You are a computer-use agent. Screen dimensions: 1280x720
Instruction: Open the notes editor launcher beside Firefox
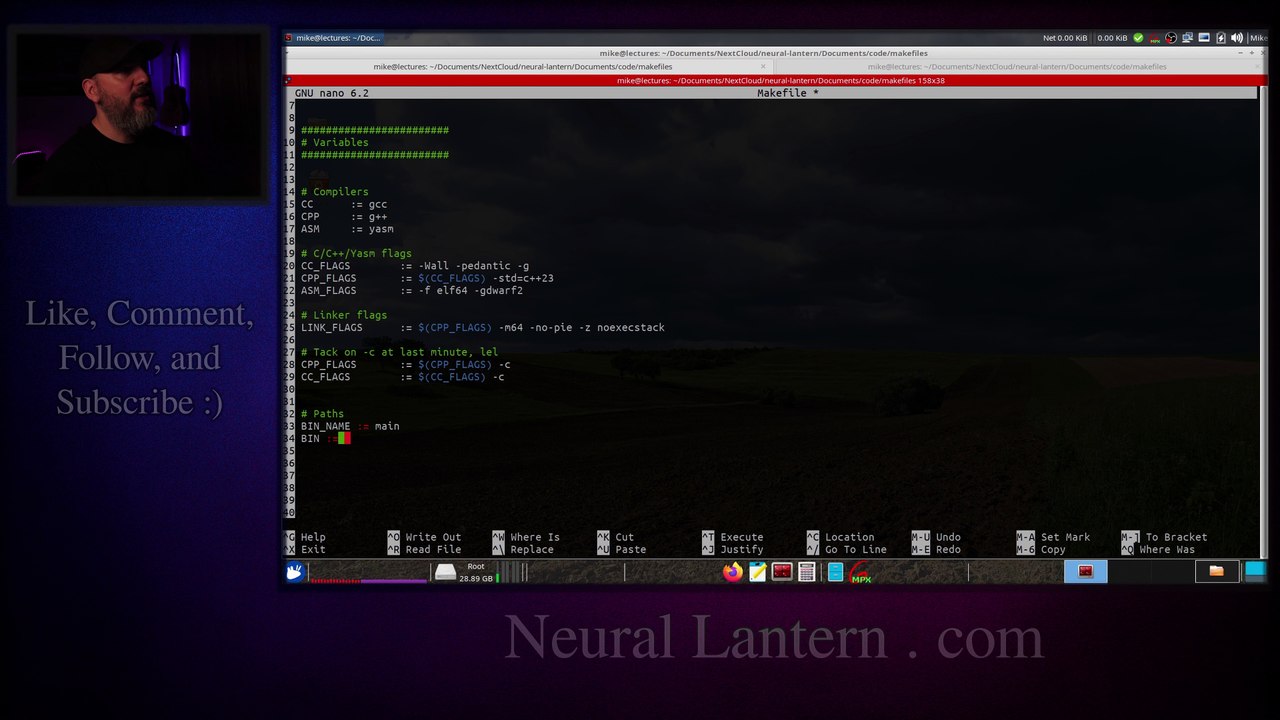coord(758,572)
